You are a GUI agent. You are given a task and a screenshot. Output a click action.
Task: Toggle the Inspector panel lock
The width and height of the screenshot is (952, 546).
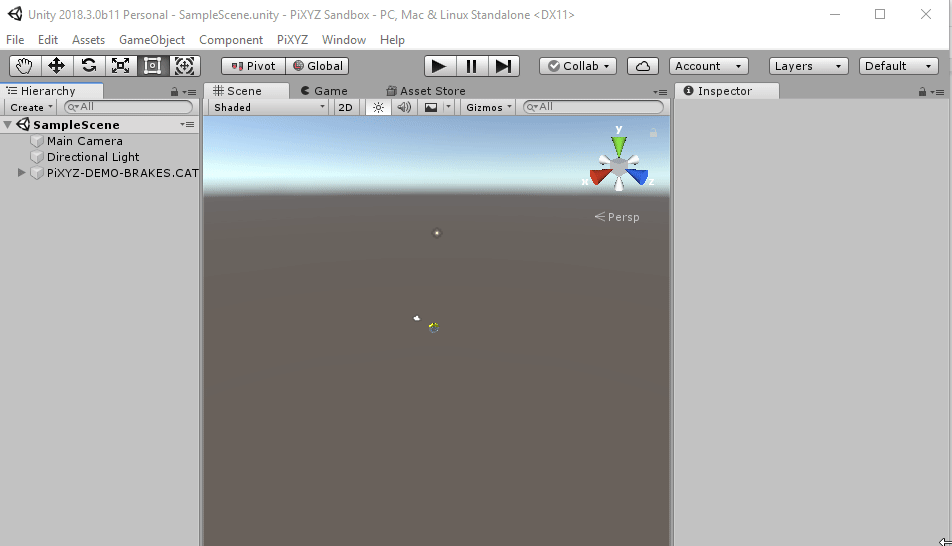point(922,92)
